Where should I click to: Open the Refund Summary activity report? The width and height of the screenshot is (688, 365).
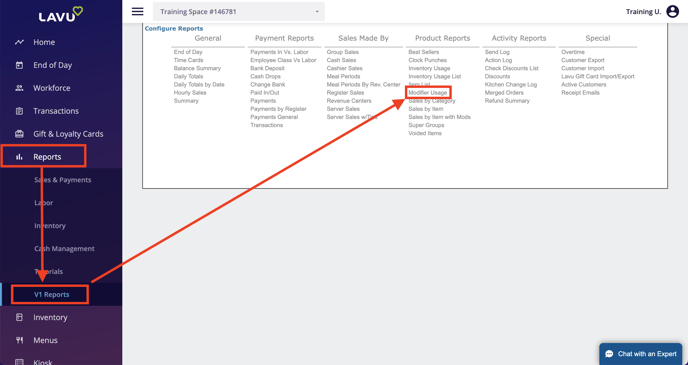tap(507, 101)
